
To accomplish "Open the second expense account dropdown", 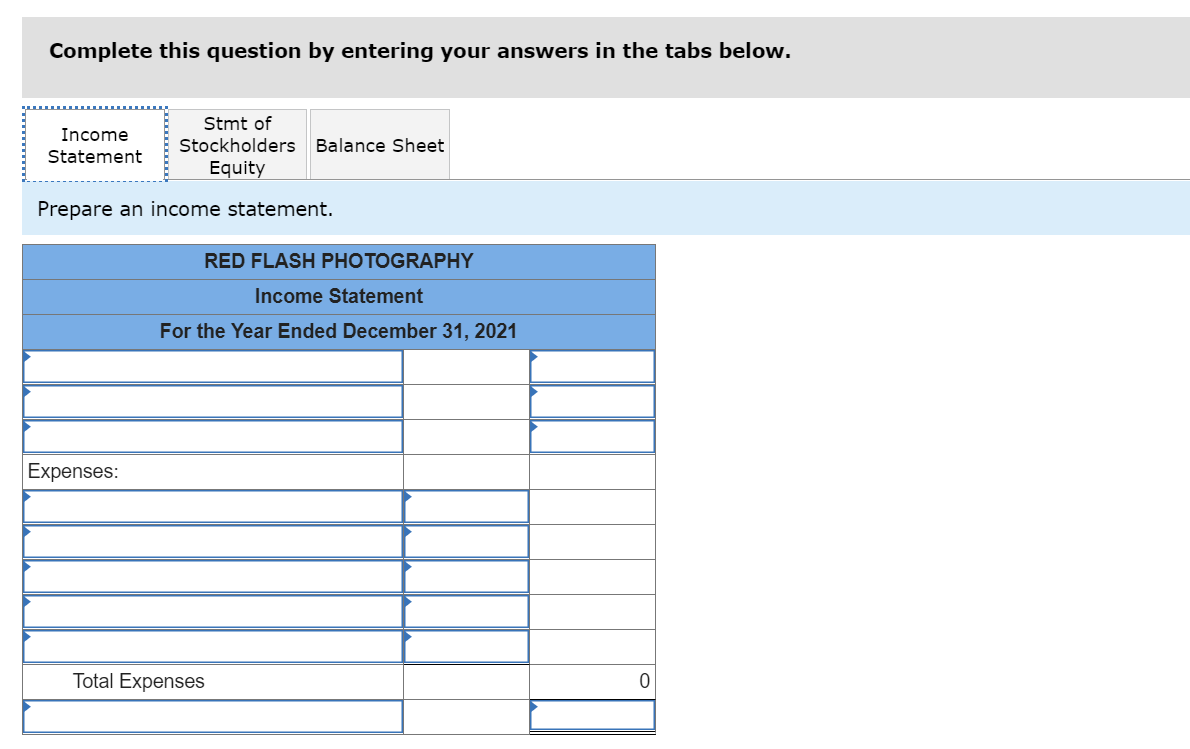I will click(212, 541).
